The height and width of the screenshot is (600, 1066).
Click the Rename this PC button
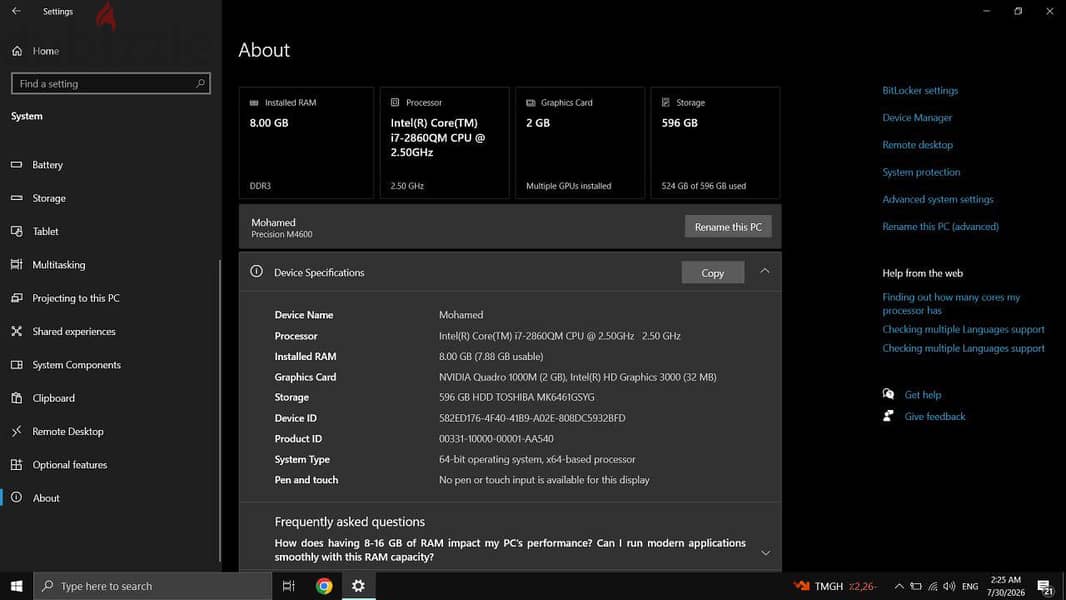tap(728, 227)
